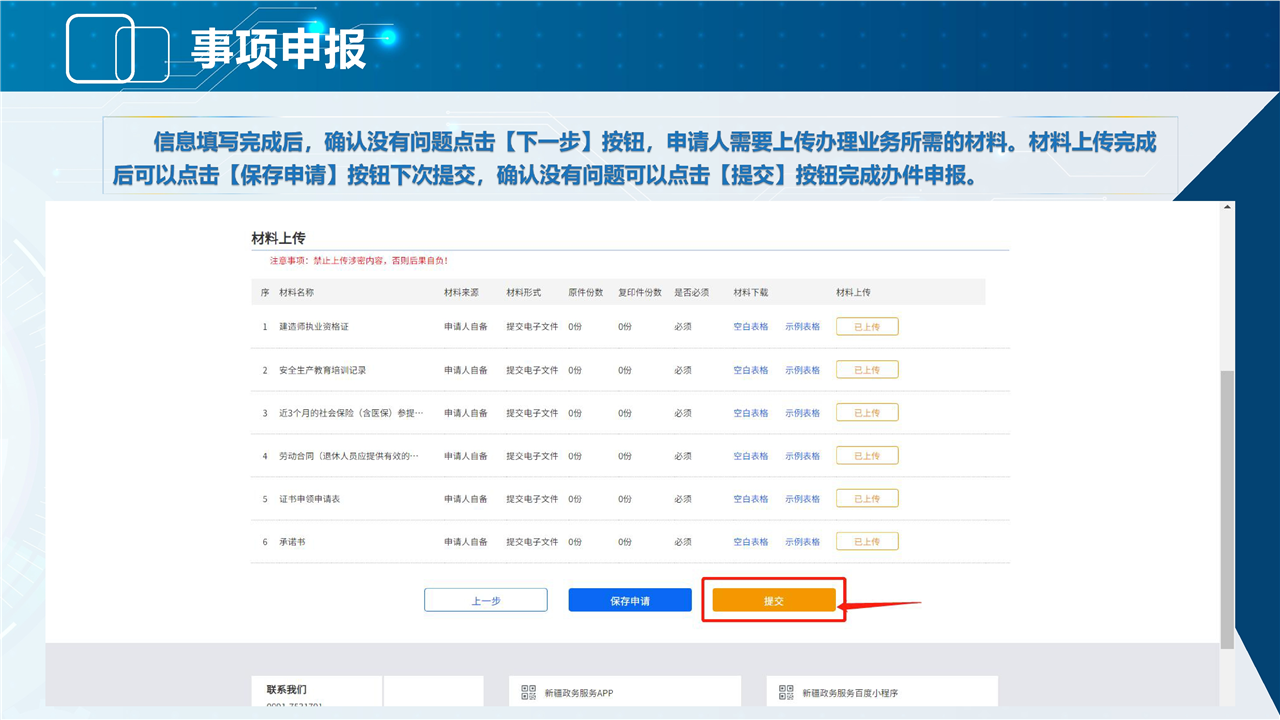
Task: Download 空白表格 for 承诺书 row
Action: tap(750, 542)
